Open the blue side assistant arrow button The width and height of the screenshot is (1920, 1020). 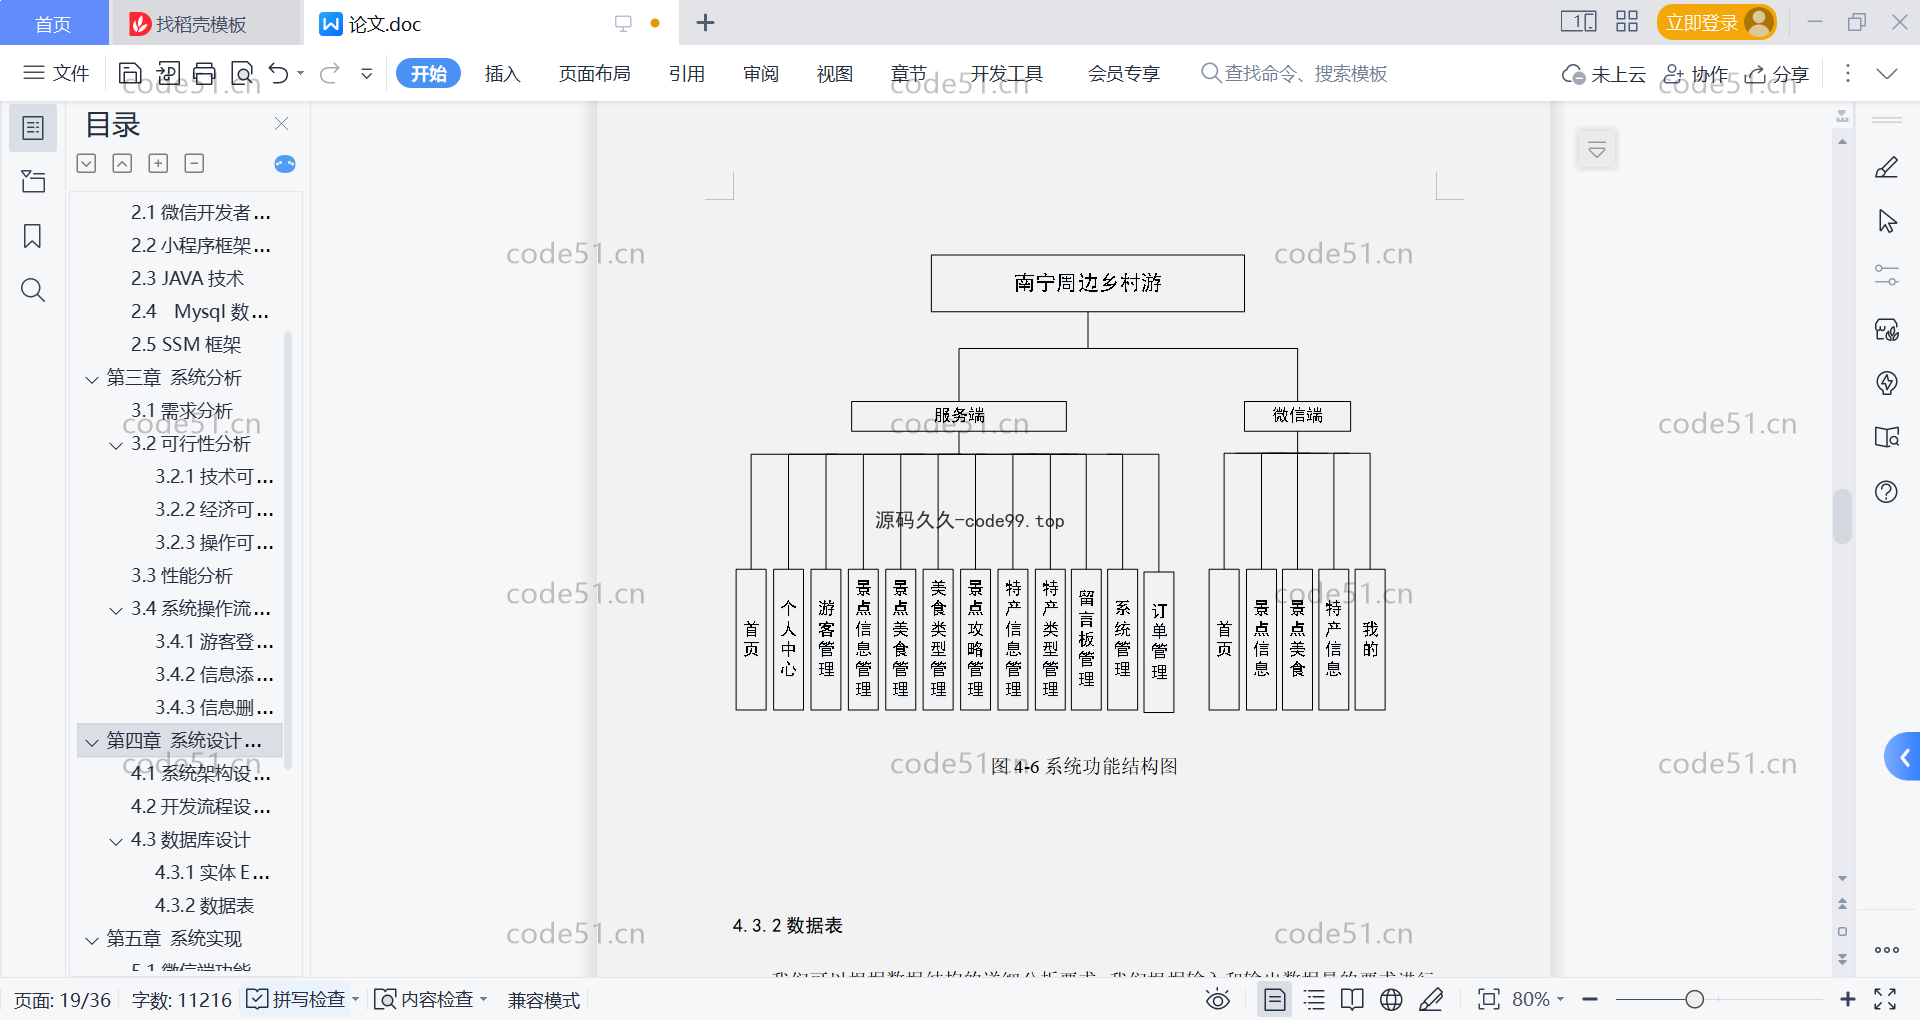point(1903,757)
